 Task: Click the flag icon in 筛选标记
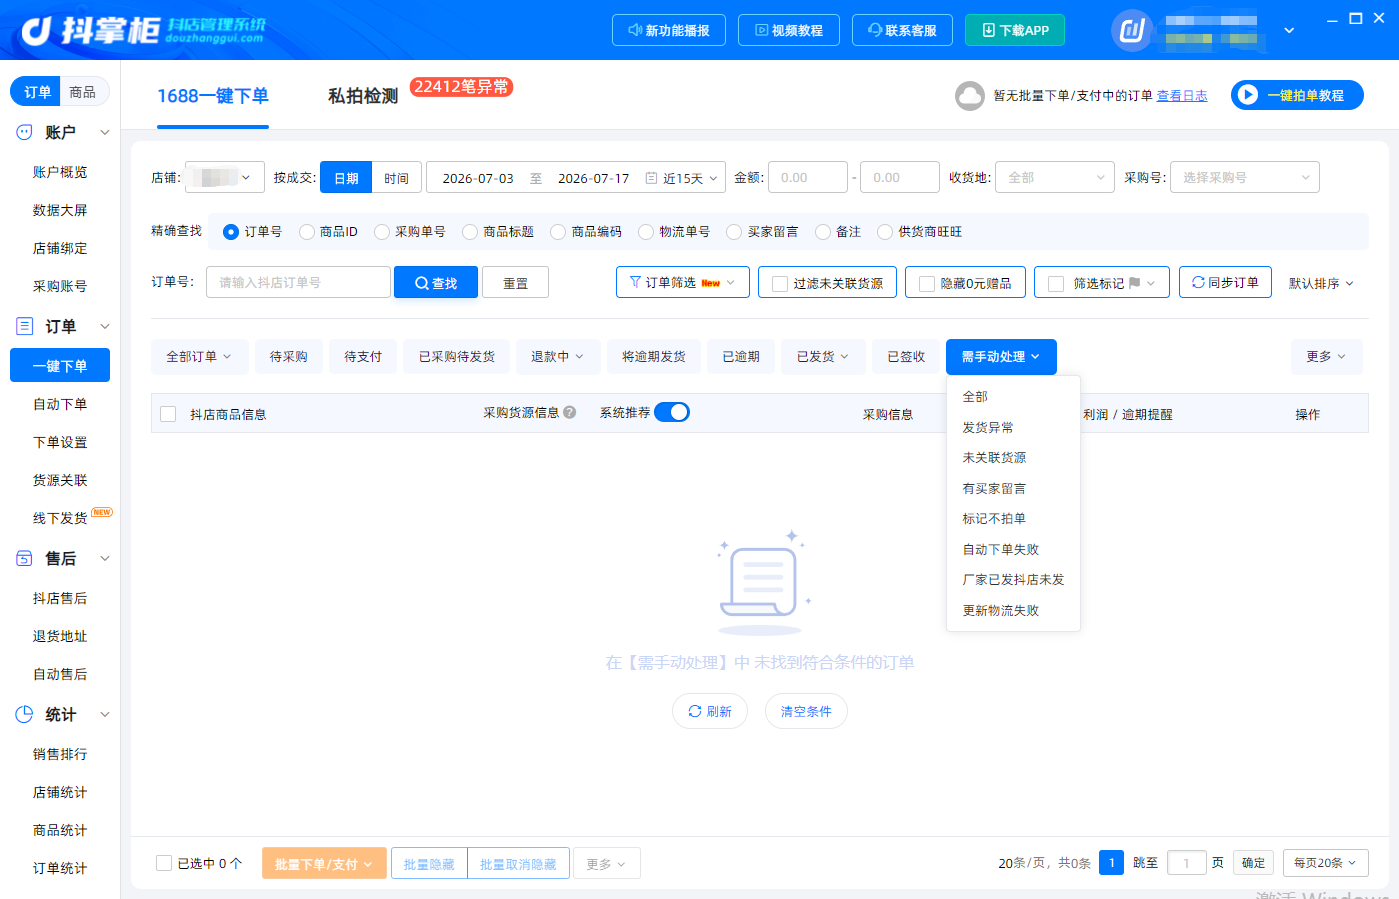1134,283
